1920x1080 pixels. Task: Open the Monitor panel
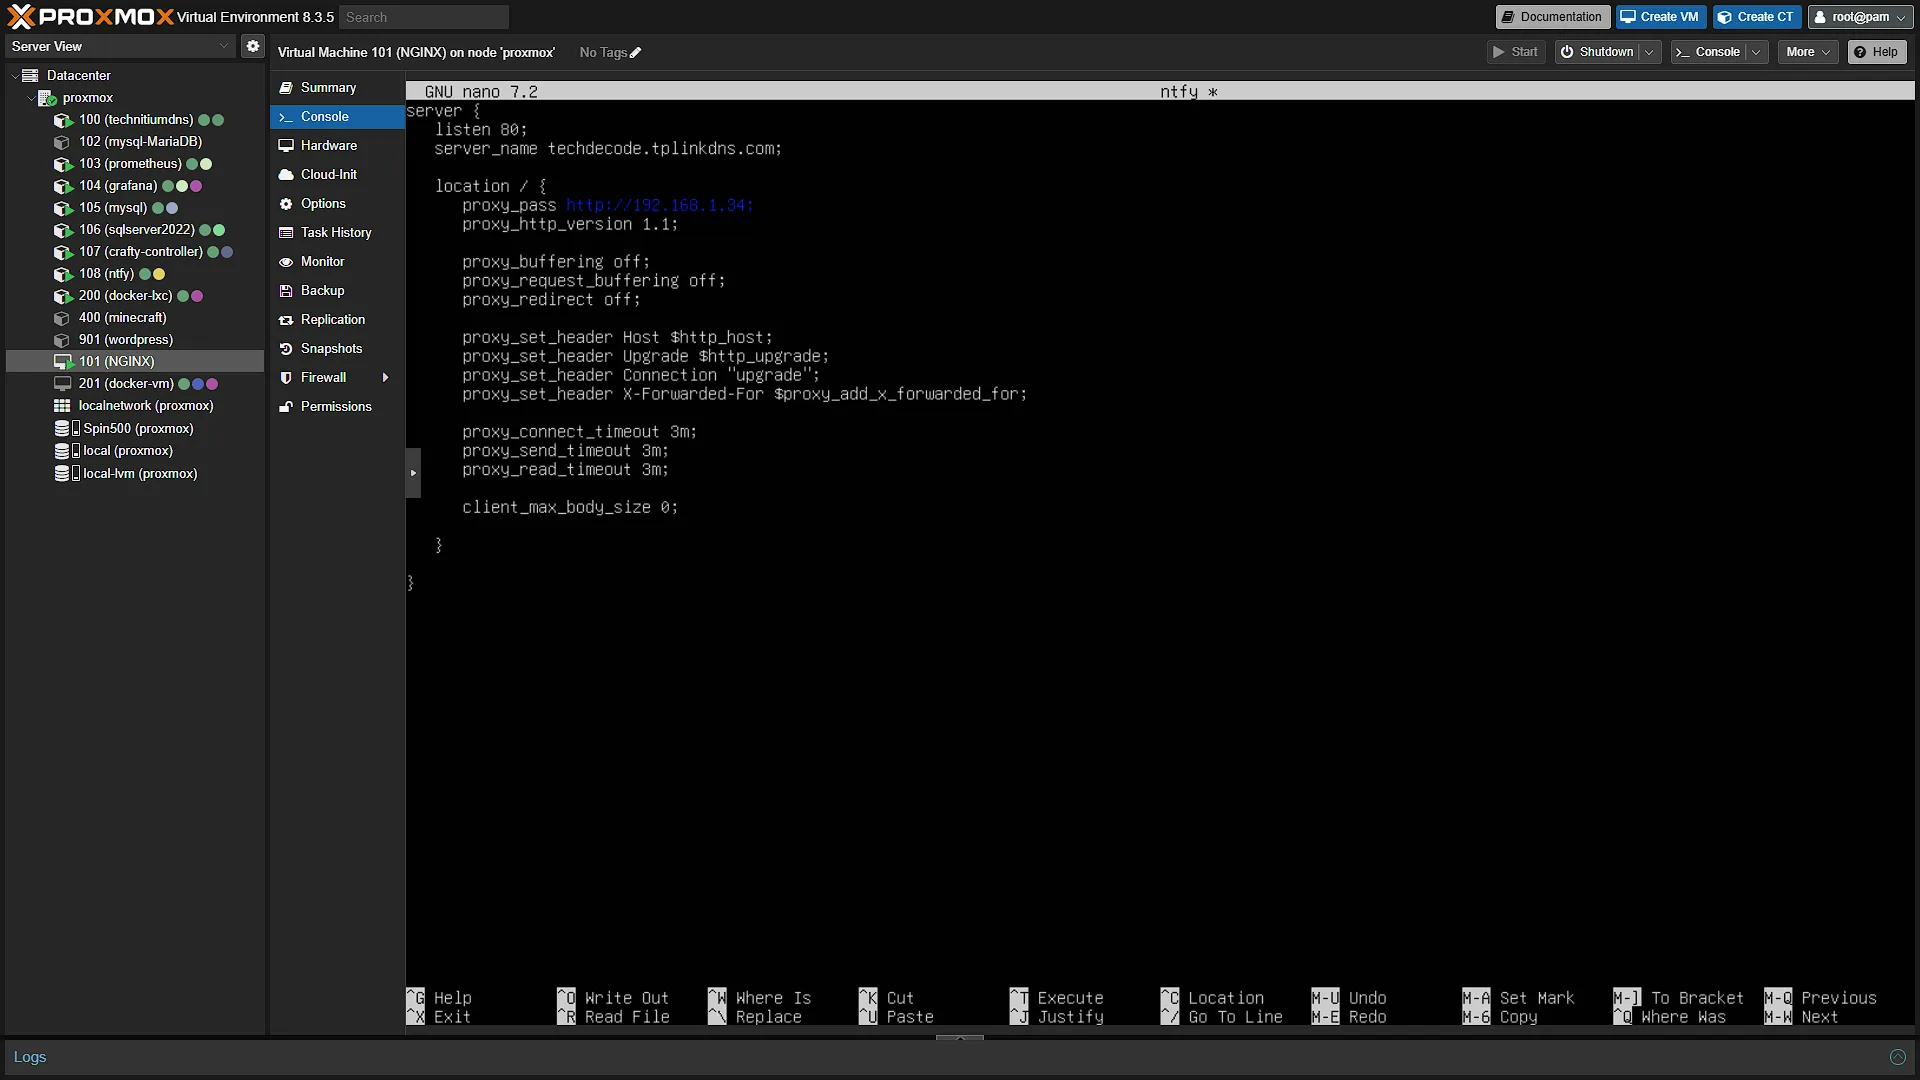point(337,262)
